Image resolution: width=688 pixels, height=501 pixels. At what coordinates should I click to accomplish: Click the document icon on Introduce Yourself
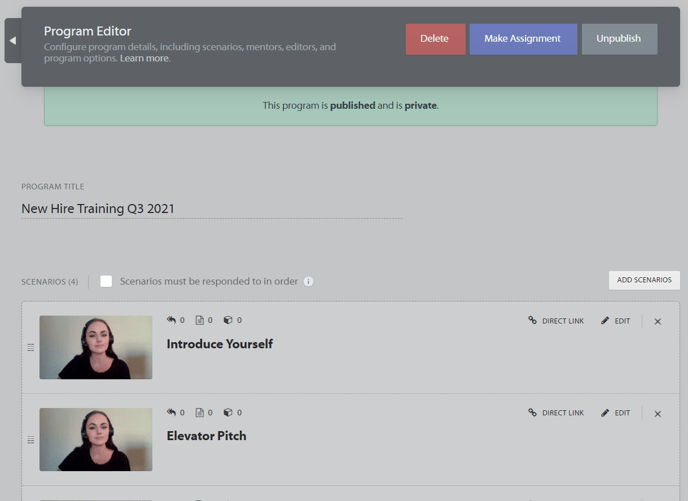pos(200,320)
